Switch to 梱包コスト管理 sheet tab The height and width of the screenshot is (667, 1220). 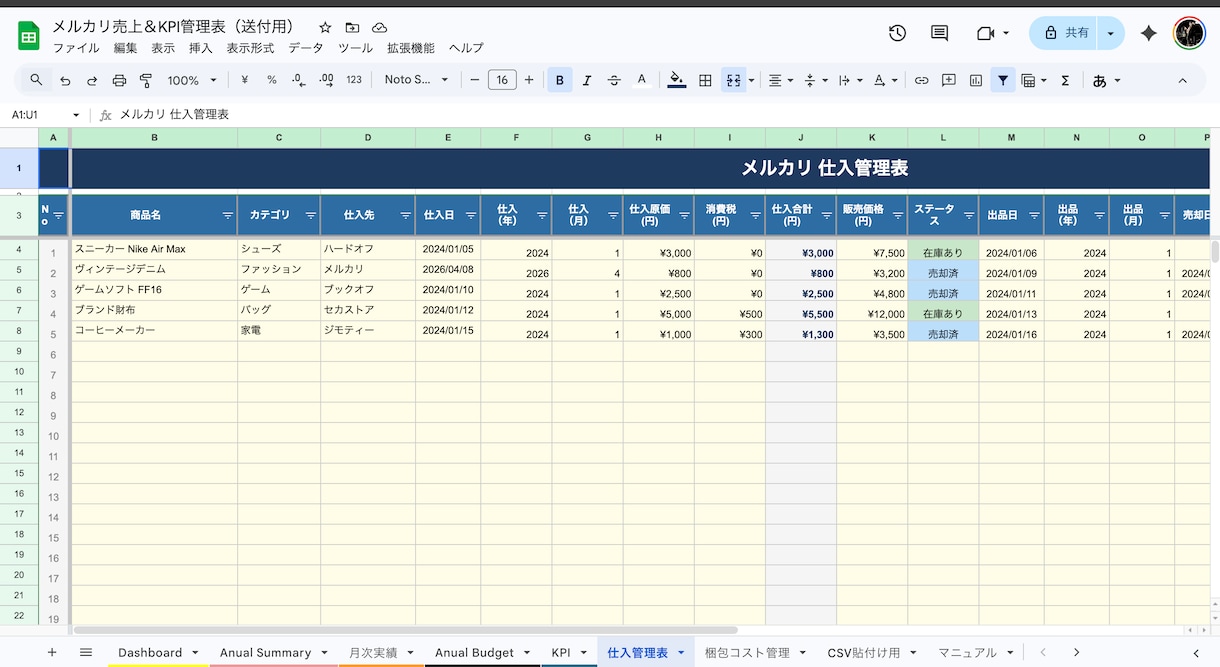coord(747,652)
